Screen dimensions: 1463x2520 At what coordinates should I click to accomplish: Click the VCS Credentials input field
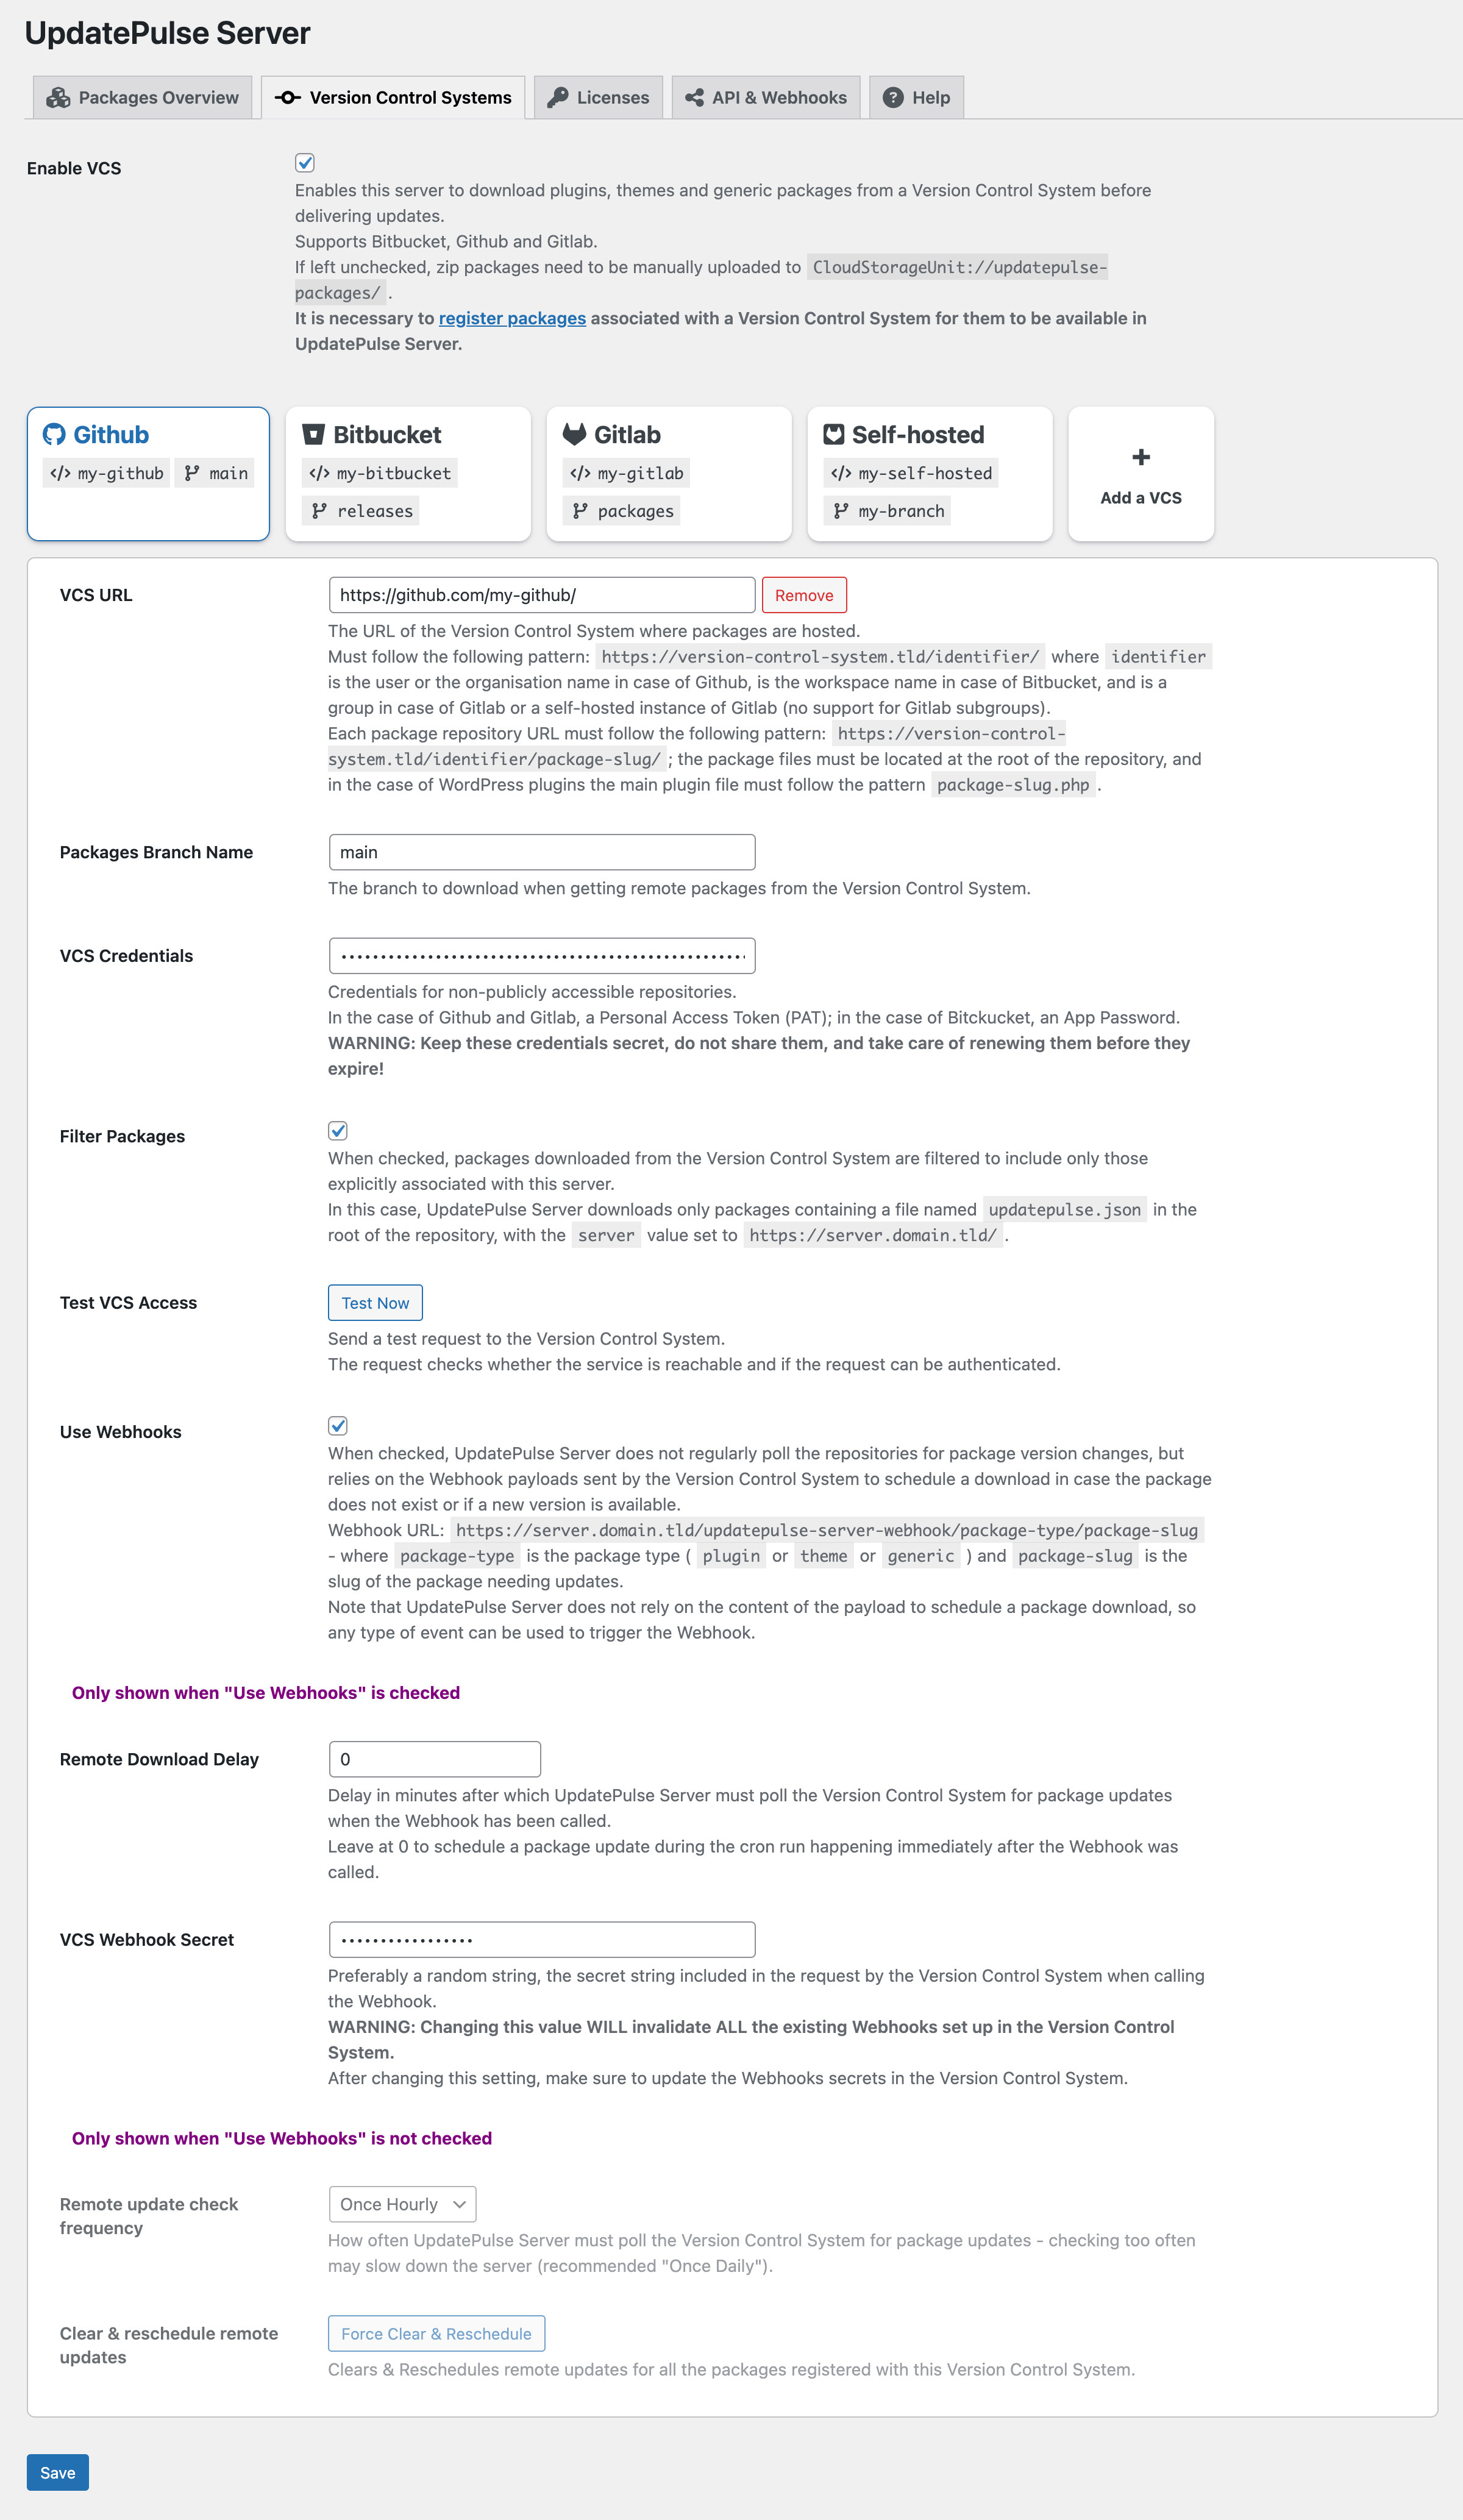point(542,955)
